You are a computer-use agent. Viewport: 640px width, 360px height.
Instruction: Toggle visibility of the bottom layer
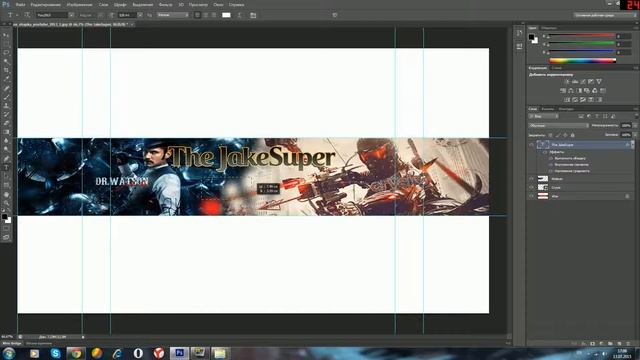click(531, 196)
